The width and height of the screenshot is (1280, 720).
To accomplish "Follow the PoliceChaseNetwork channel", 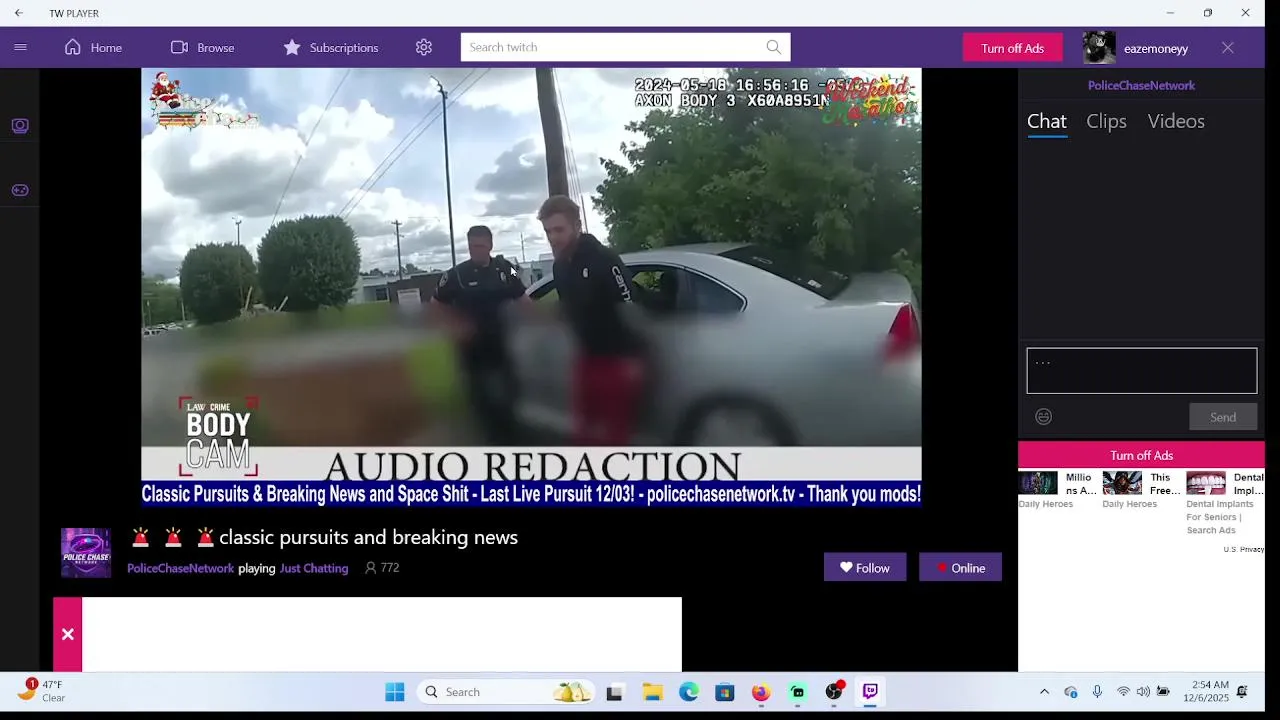I will pyautogui.click(x=865, y=568).
